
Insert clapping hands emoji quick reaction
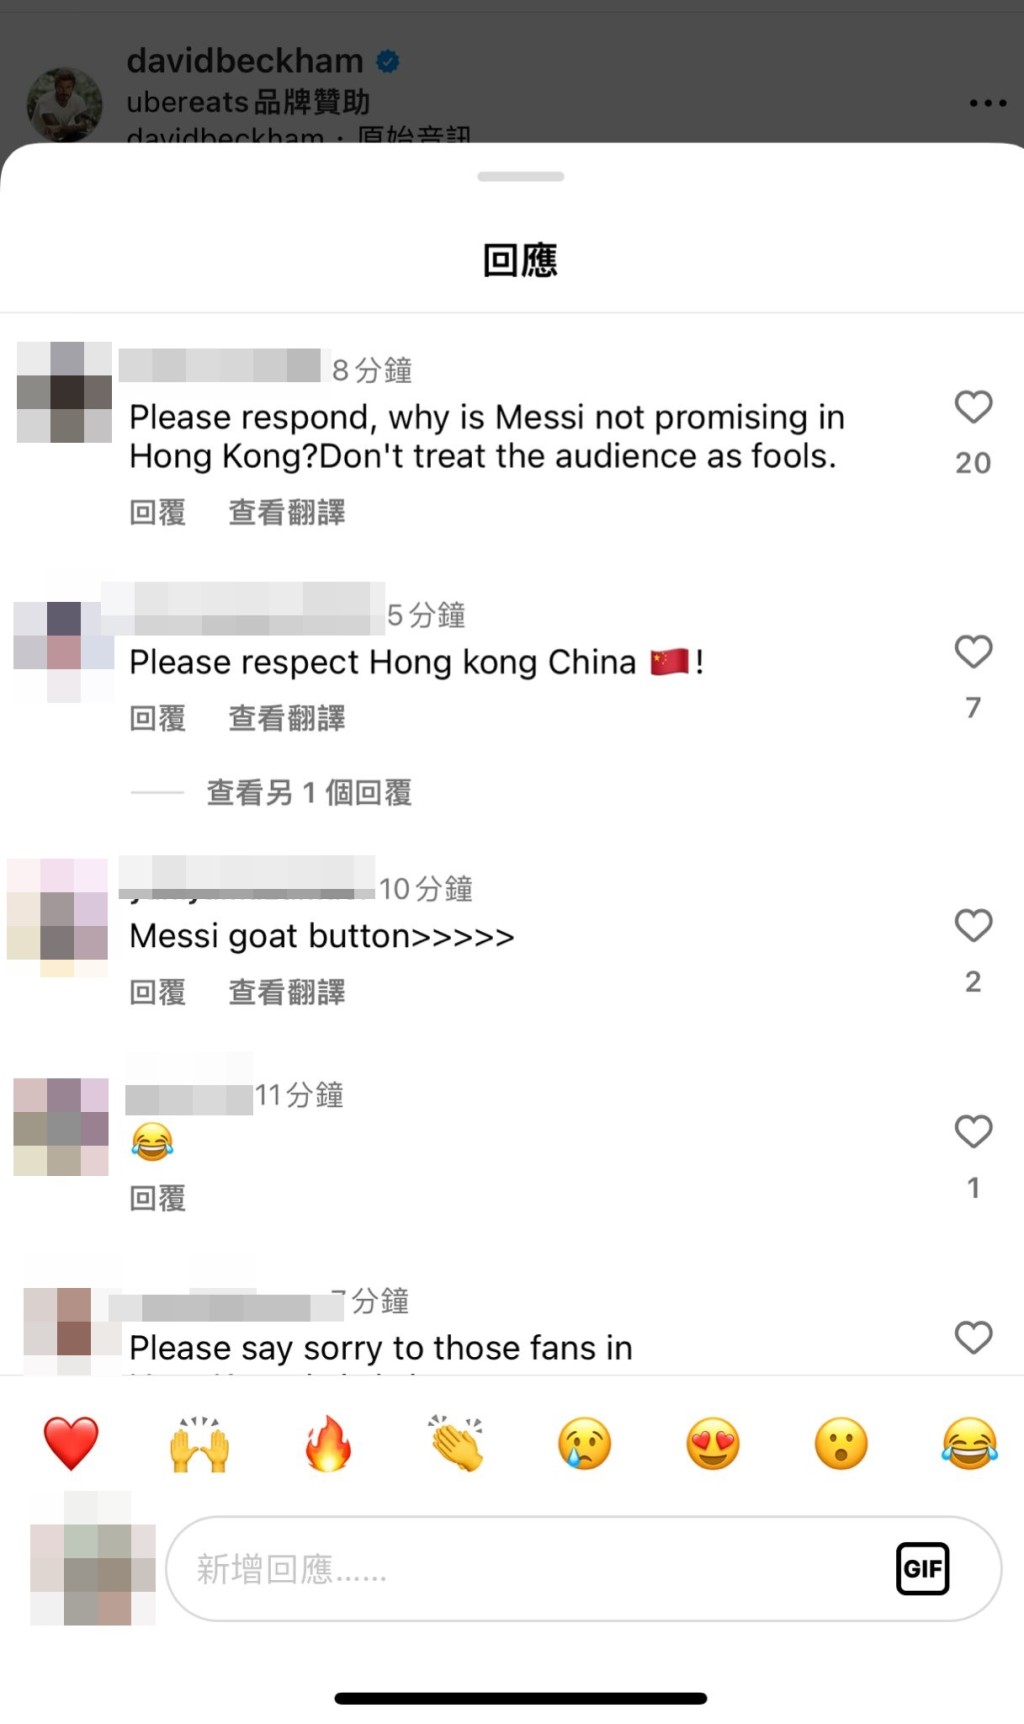click(x=456, y=1443)
